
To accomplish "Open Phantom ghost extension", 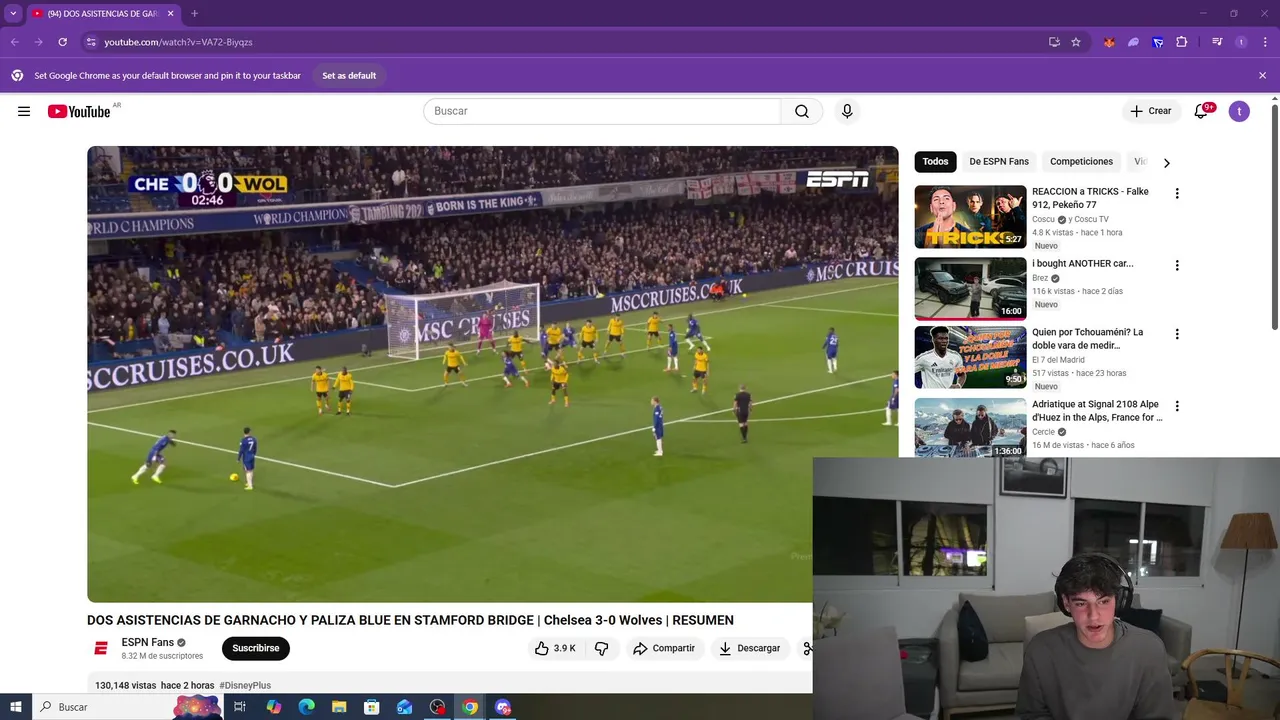I will point(1133,42).
